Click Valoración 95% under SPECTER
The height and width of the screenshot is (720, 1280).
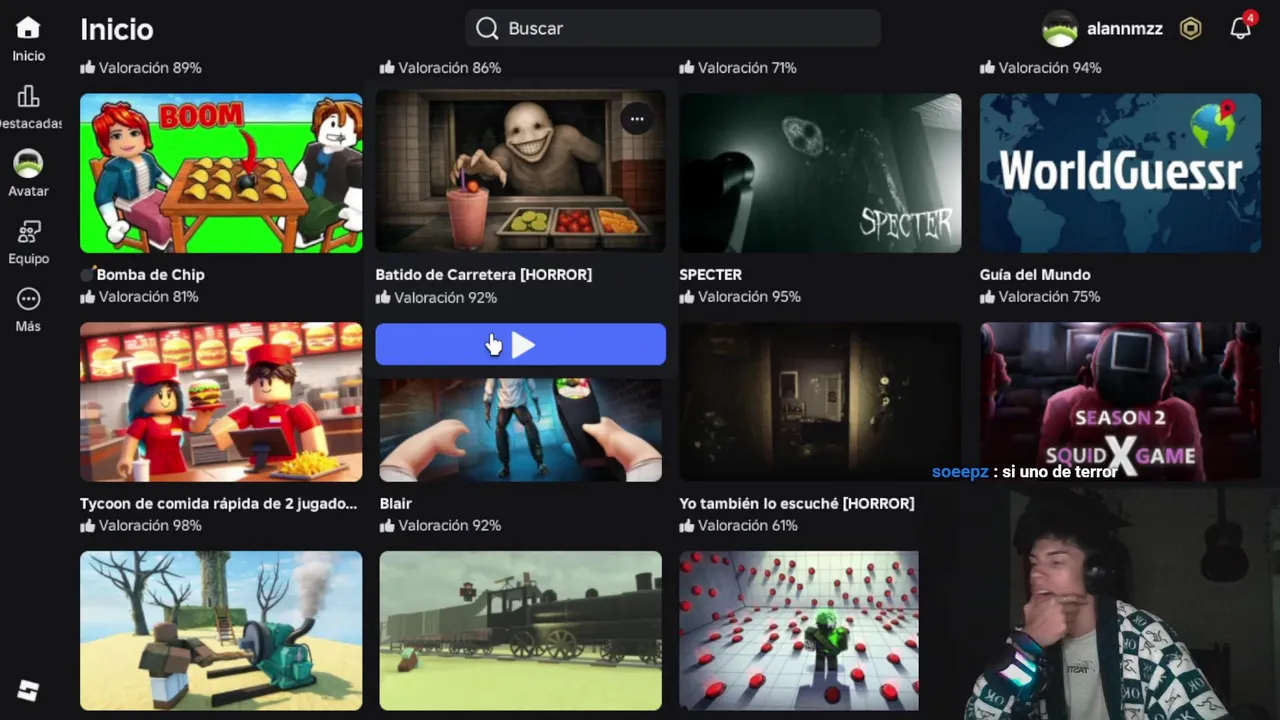click(740, 296)
